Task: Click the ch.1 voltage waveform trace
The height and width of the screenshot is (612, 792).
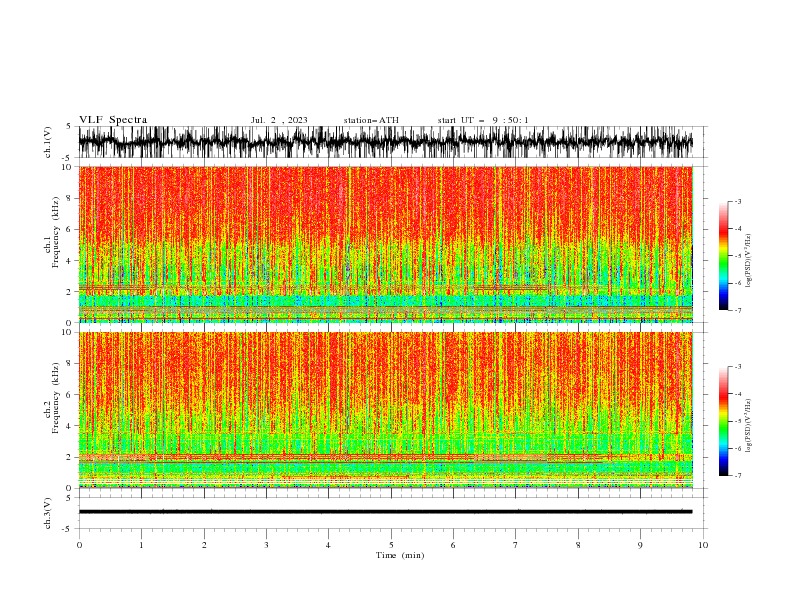Action: [385, 142]
